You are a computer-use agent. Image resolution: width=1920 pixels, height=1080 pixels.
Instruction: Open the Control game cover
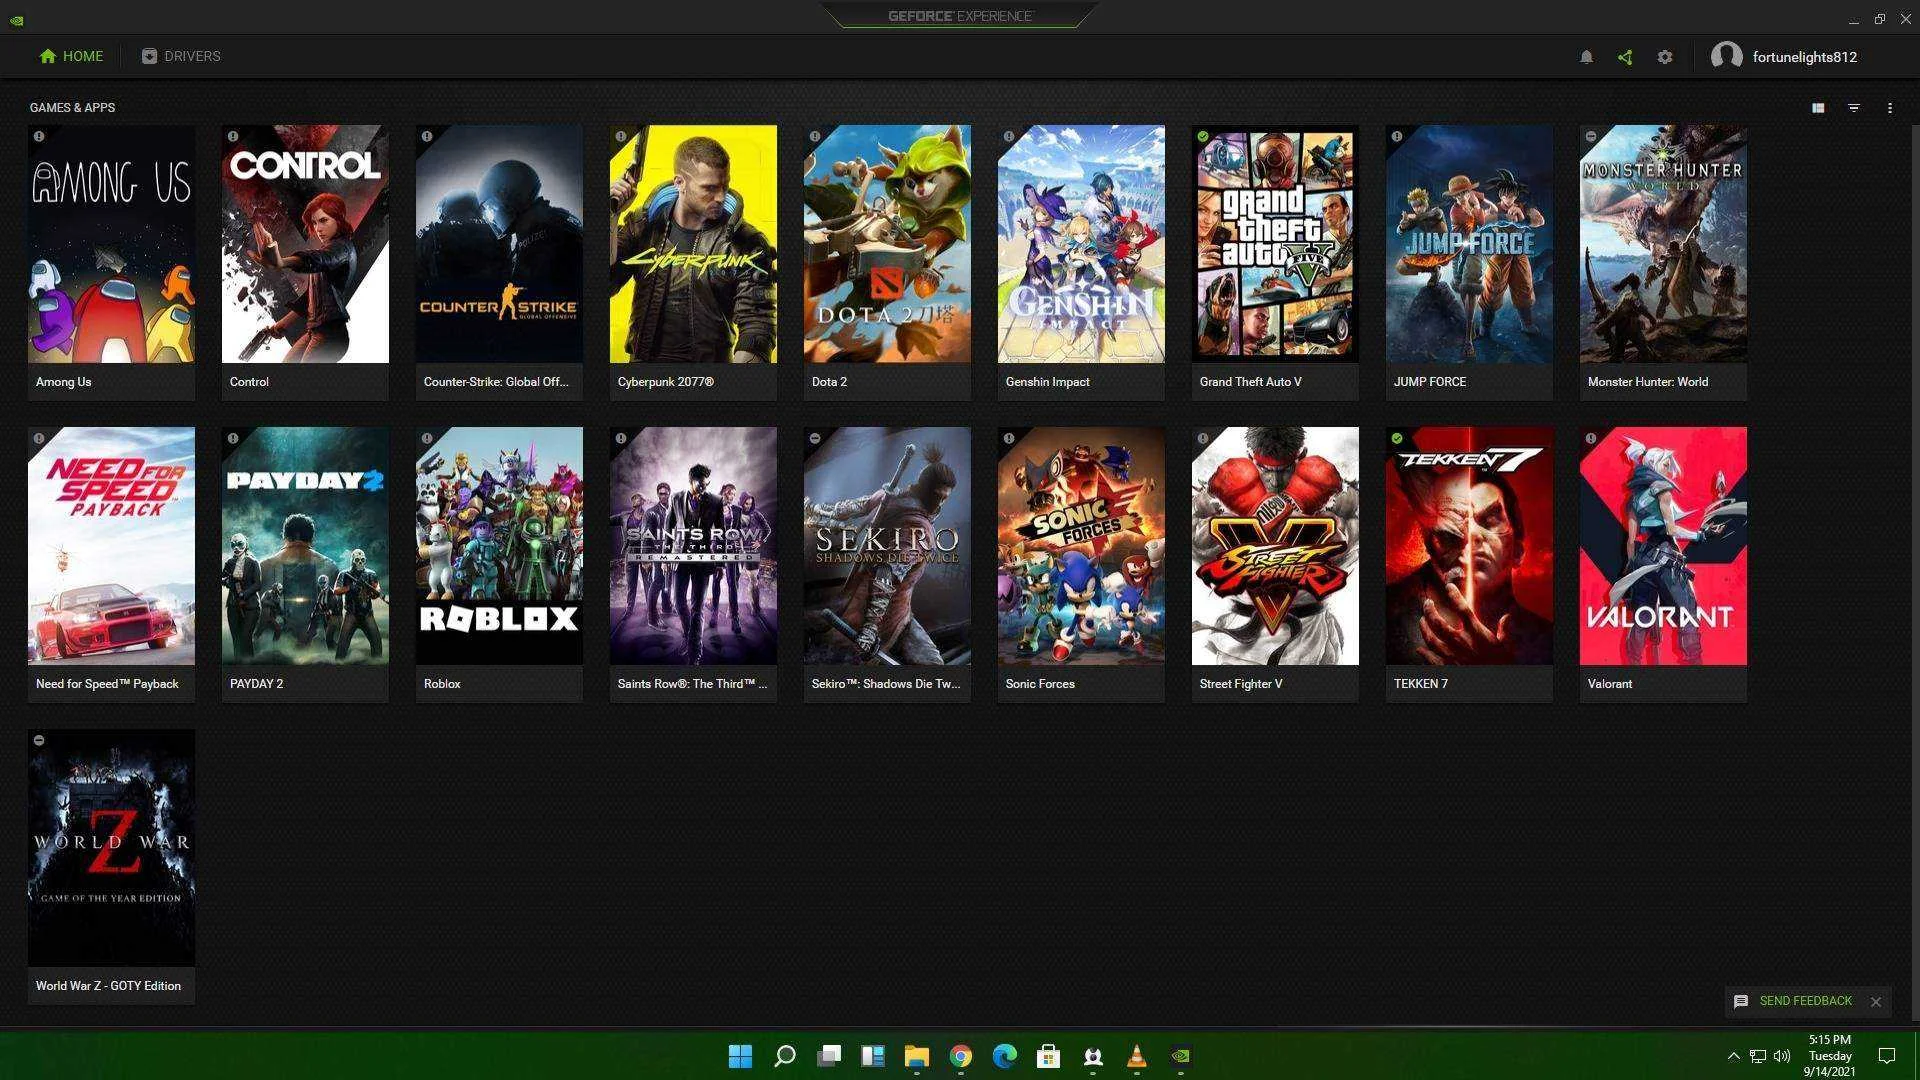[305, 244]
